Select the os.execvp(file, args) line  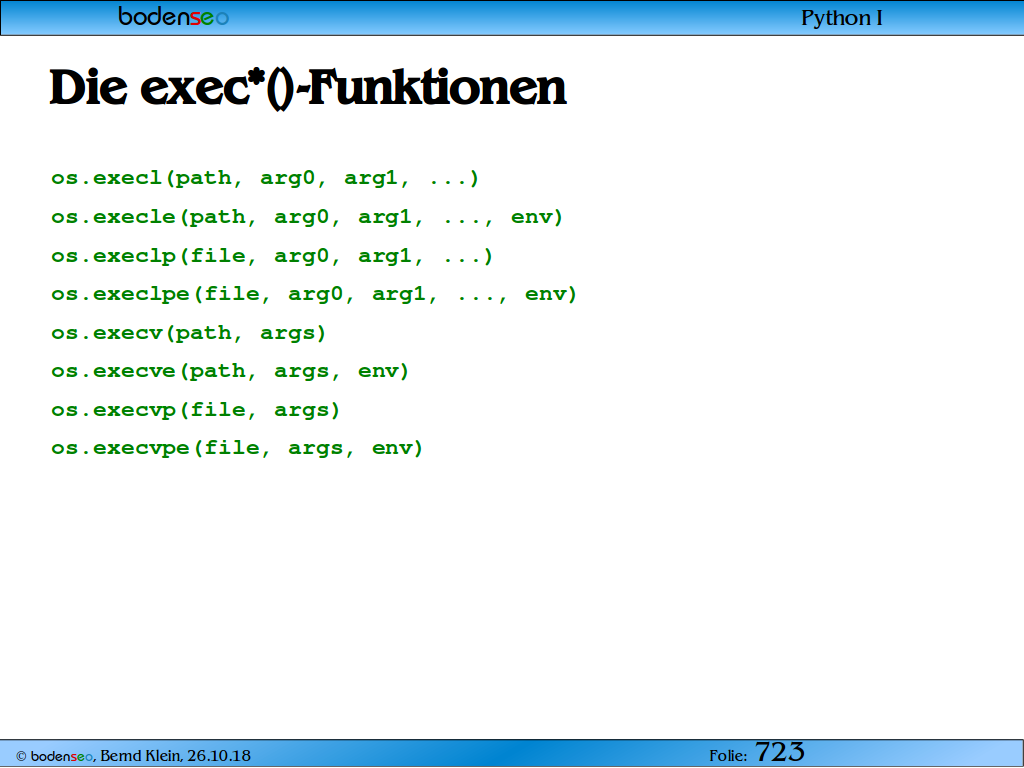pos(196,410)
